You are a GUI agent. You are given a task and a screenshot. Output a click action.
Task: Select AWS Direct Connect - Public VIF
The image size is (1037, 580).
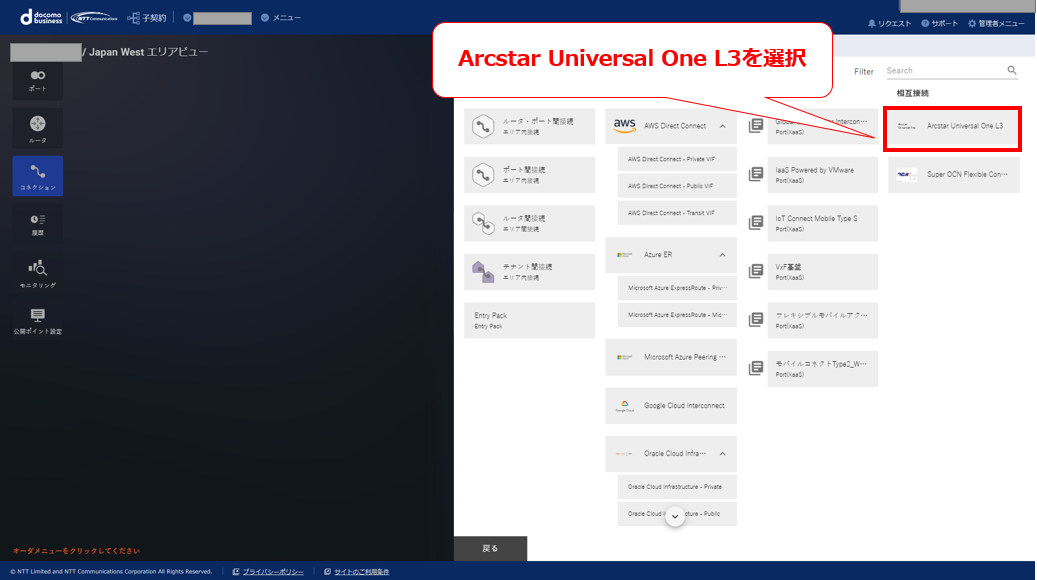pyautogui.click(x=677, y=186)
